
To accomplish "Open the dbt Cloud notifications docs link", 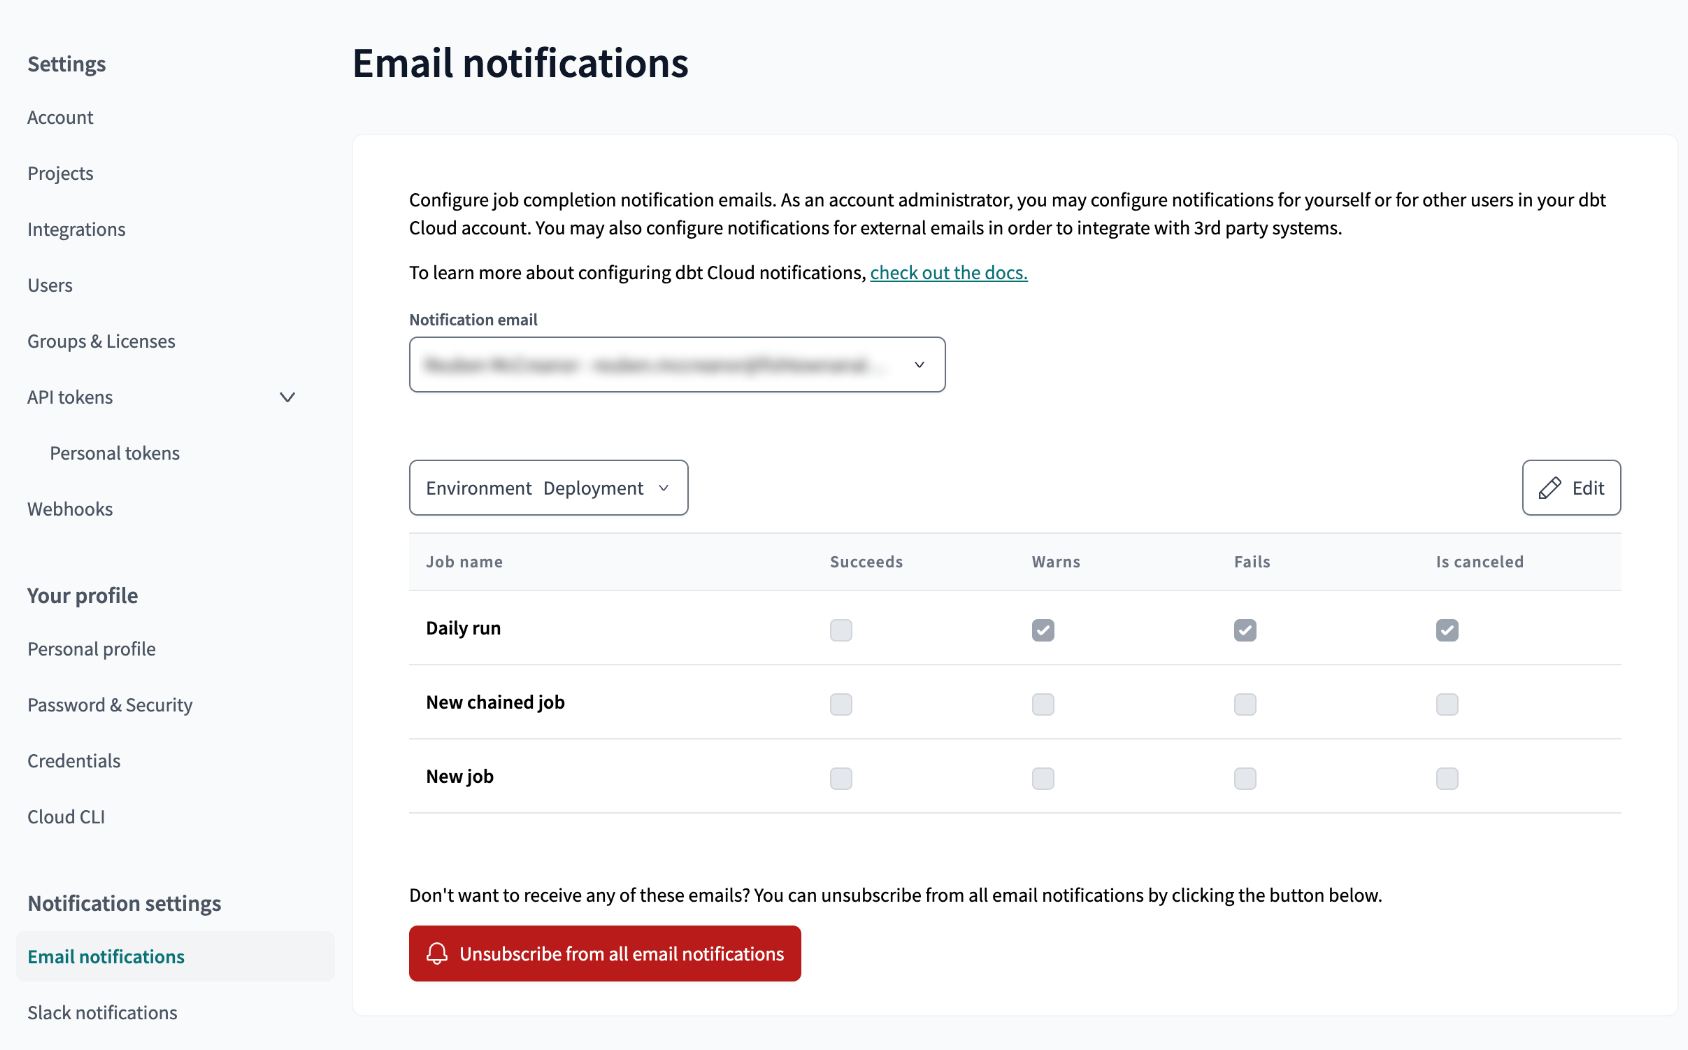I will [x=947, y=272].
